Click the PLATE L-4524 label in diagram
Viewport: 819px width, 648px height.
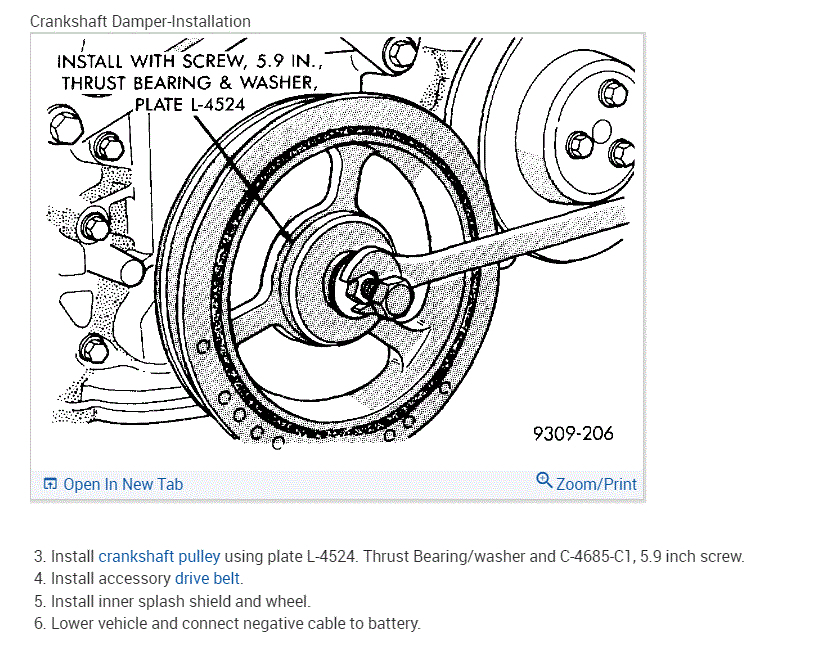[x=190, y=104]
